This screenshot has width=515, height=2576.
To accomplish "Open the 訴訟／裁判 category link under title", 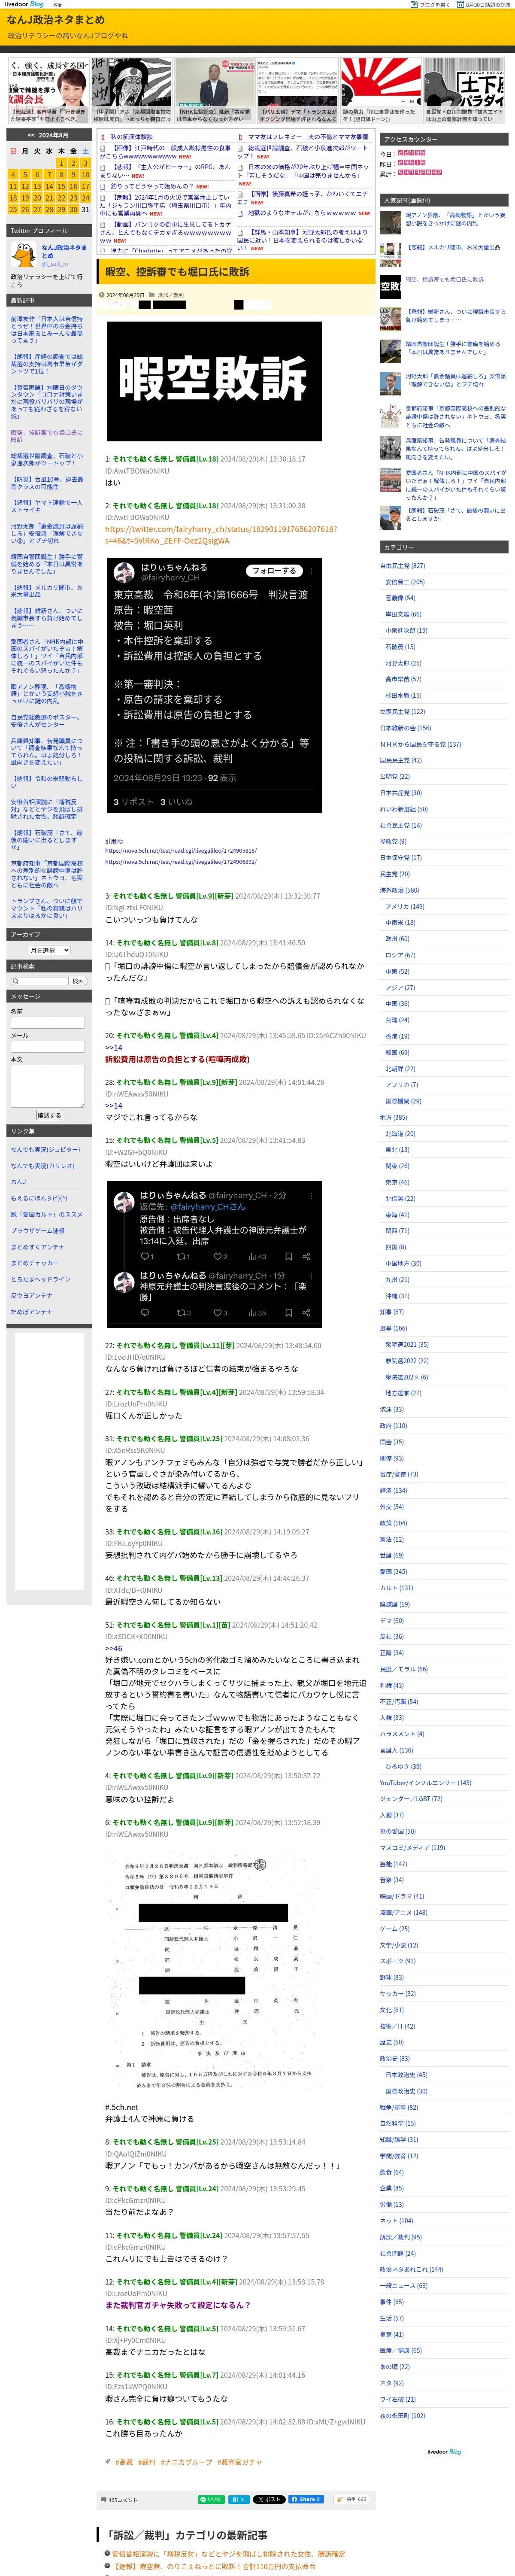I will click(x=171, y=295).
